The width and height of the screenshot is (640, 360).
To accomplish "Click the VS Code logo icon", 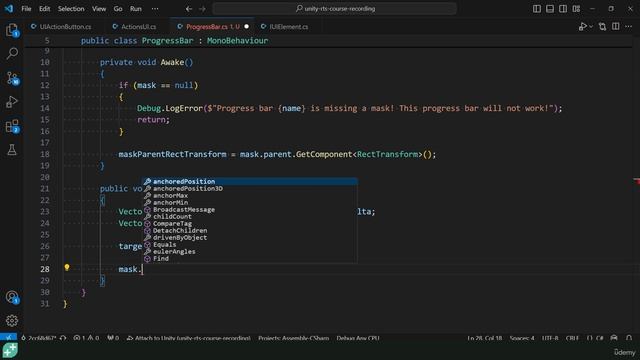I will pos(9,9).
